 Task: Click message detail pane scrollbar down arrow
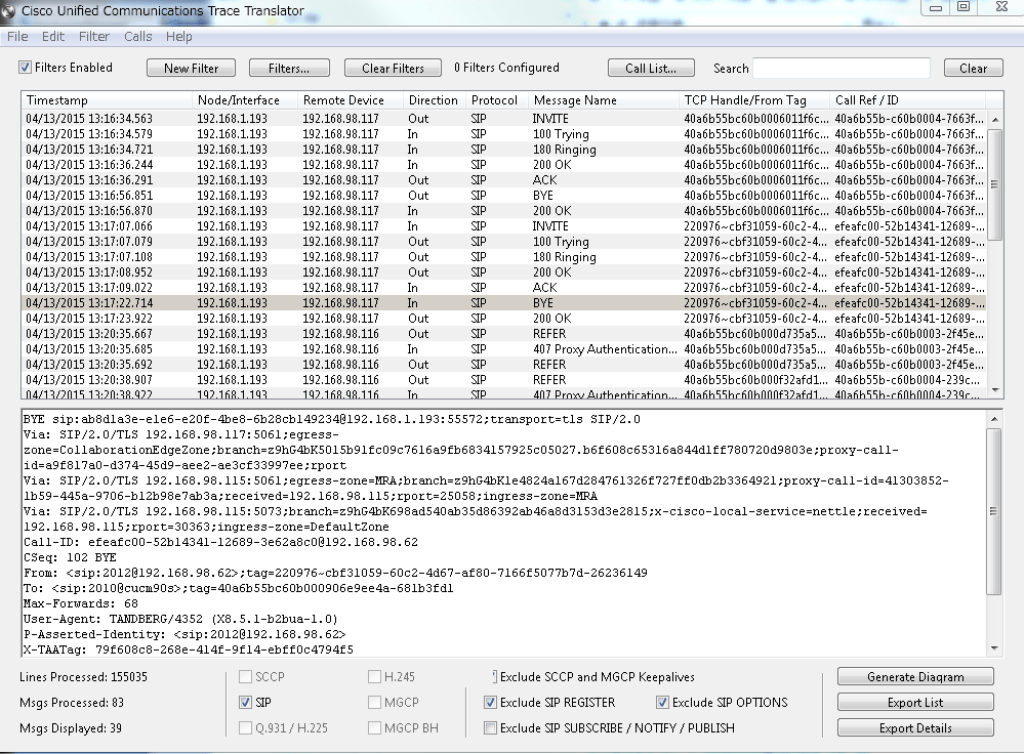pos(994,648)
